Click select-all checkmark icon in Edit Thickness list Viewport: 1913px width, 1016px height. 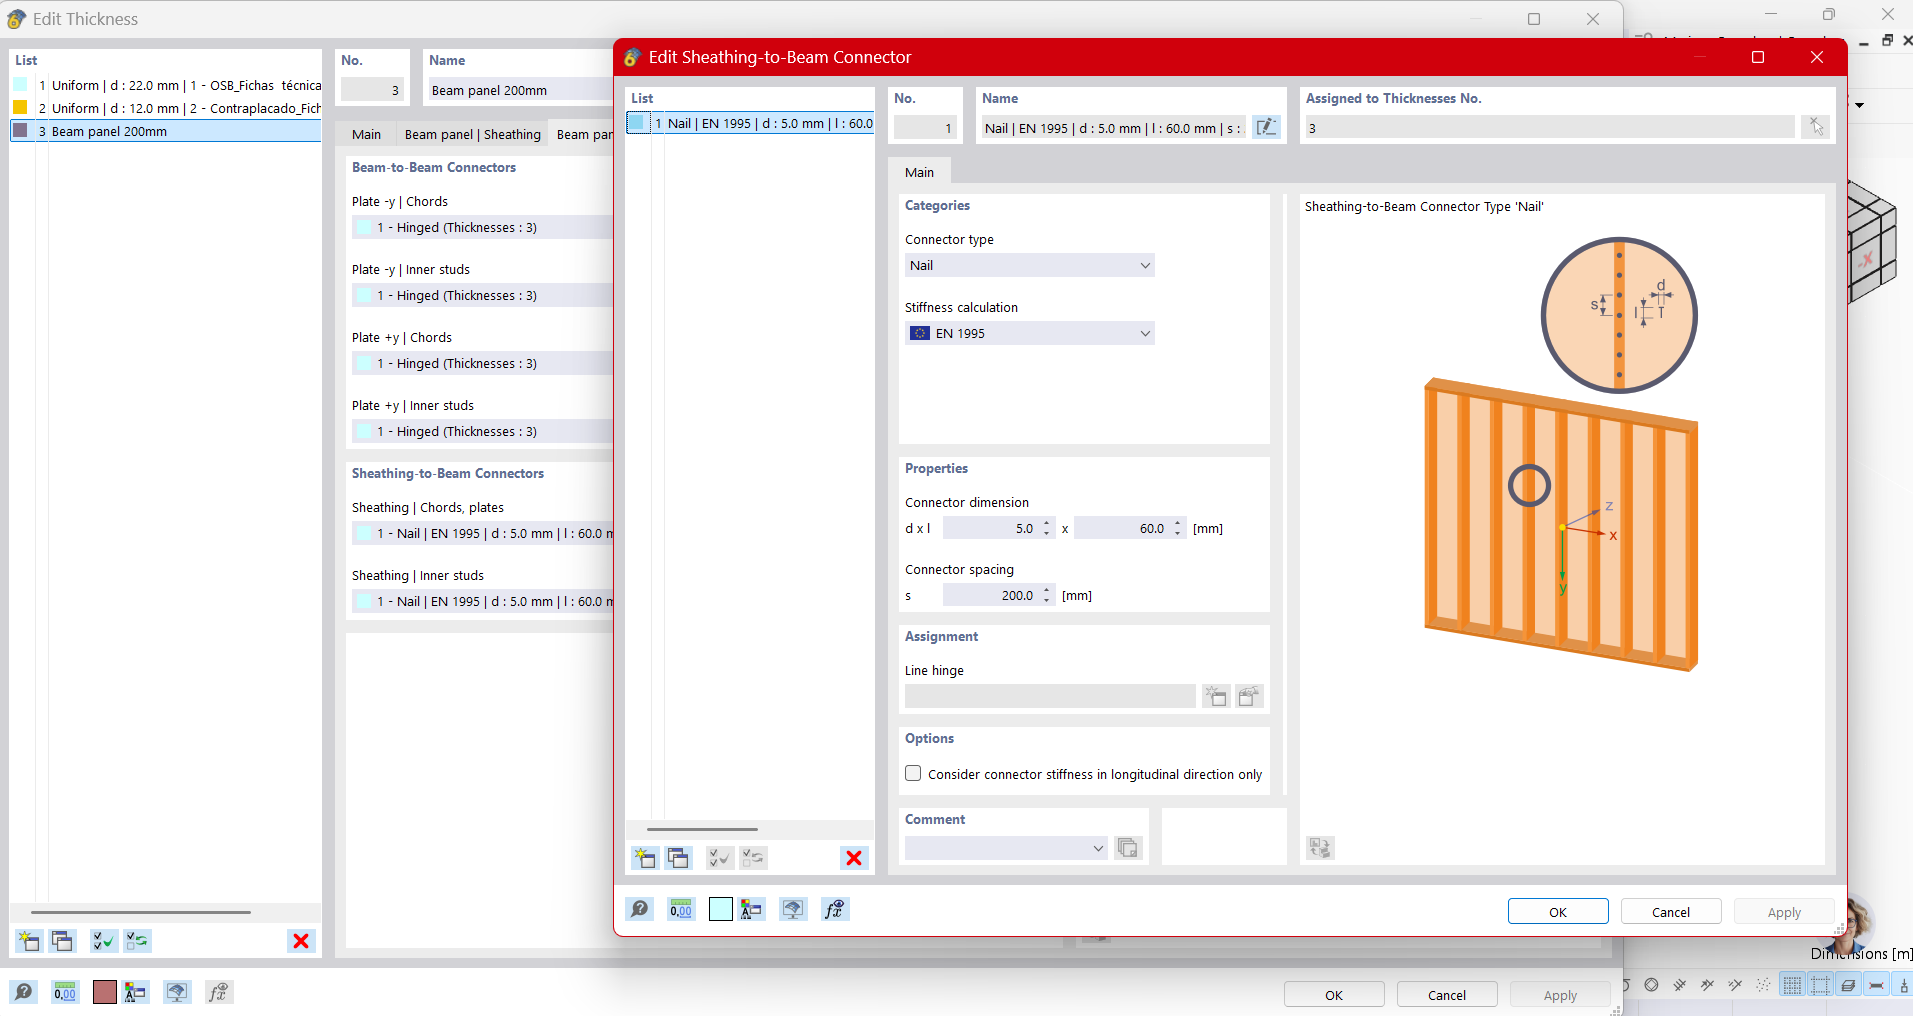point(103,941)
